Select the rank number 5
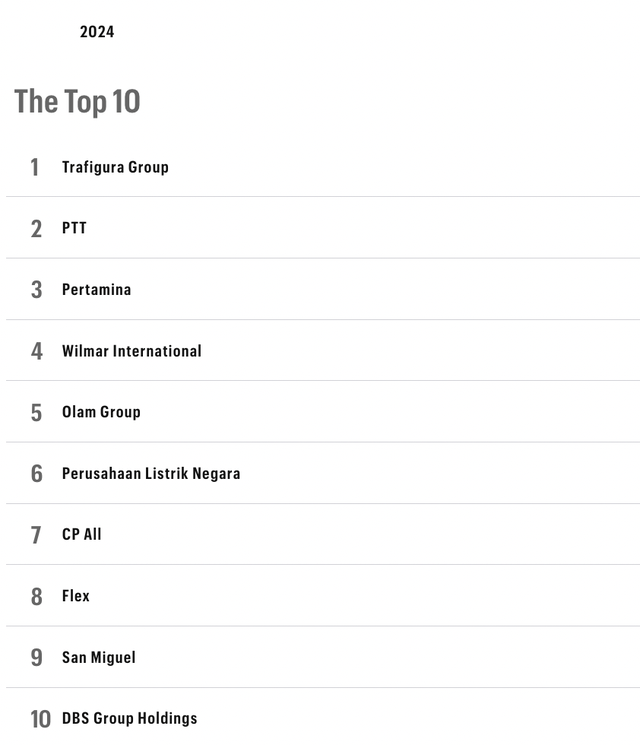 point(36,413)
